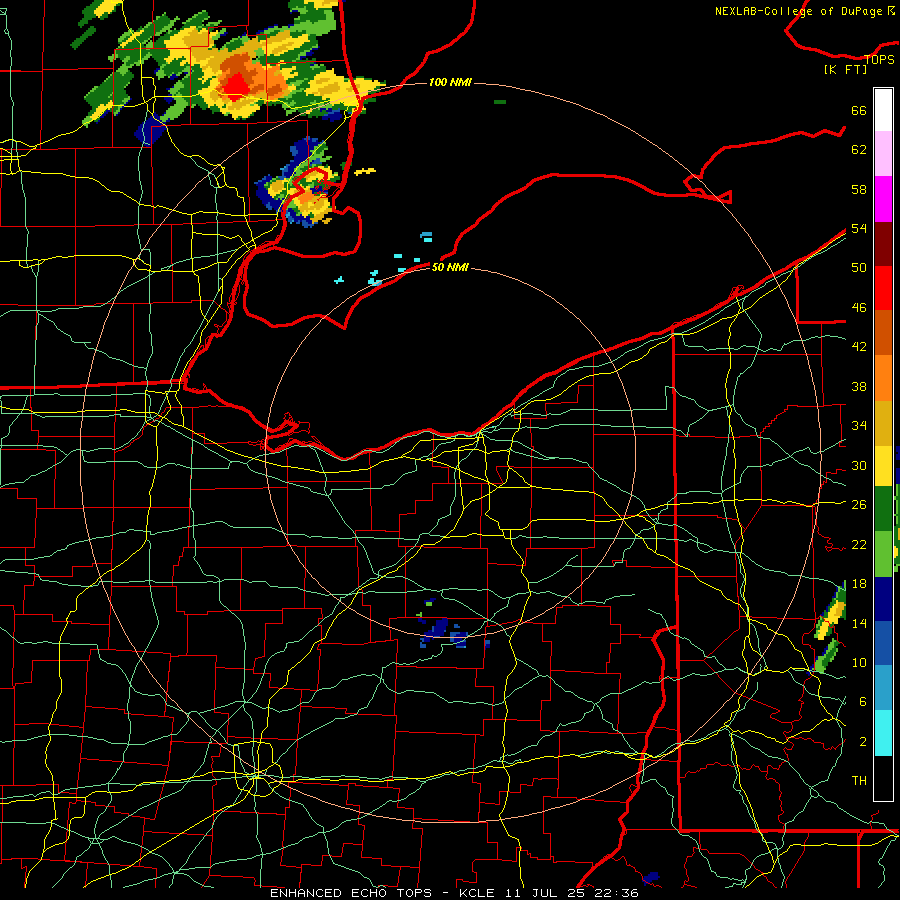Click the "NEXLAB-College of DuPage" credit text
The height and width of the screenshot is (900, 900).
tap(800, 11)
